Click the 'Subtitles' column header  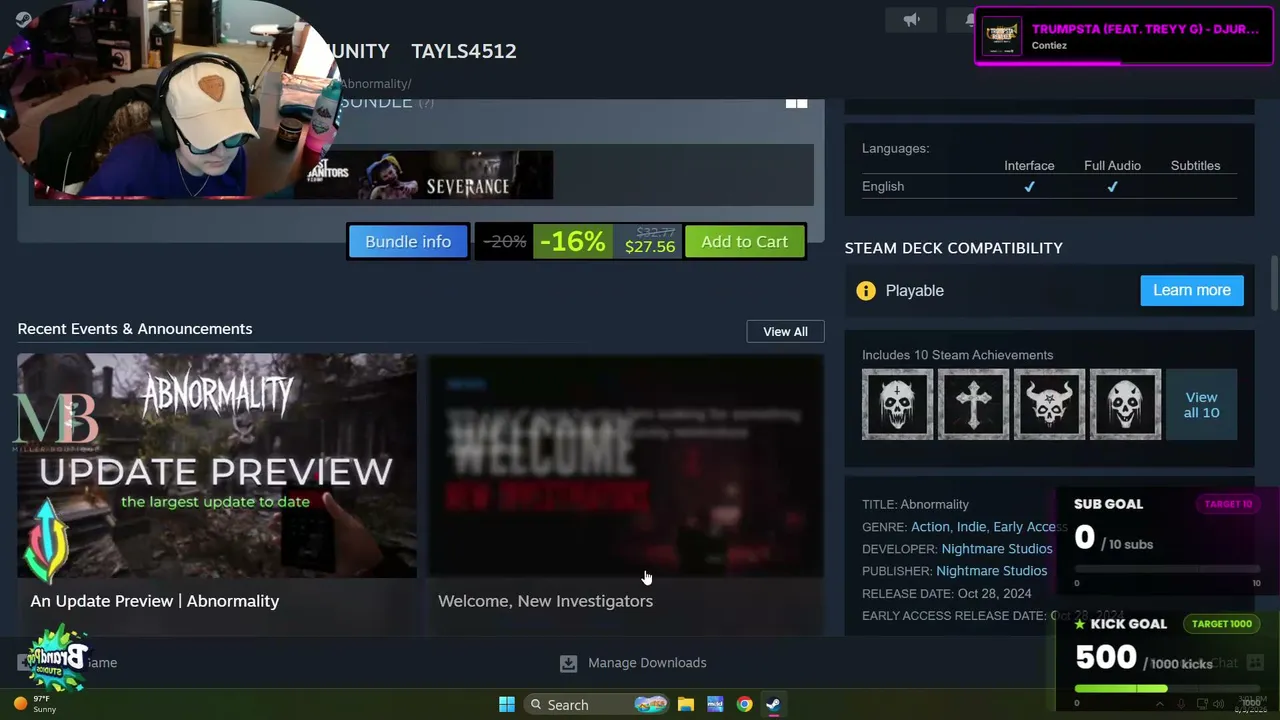1195,166
